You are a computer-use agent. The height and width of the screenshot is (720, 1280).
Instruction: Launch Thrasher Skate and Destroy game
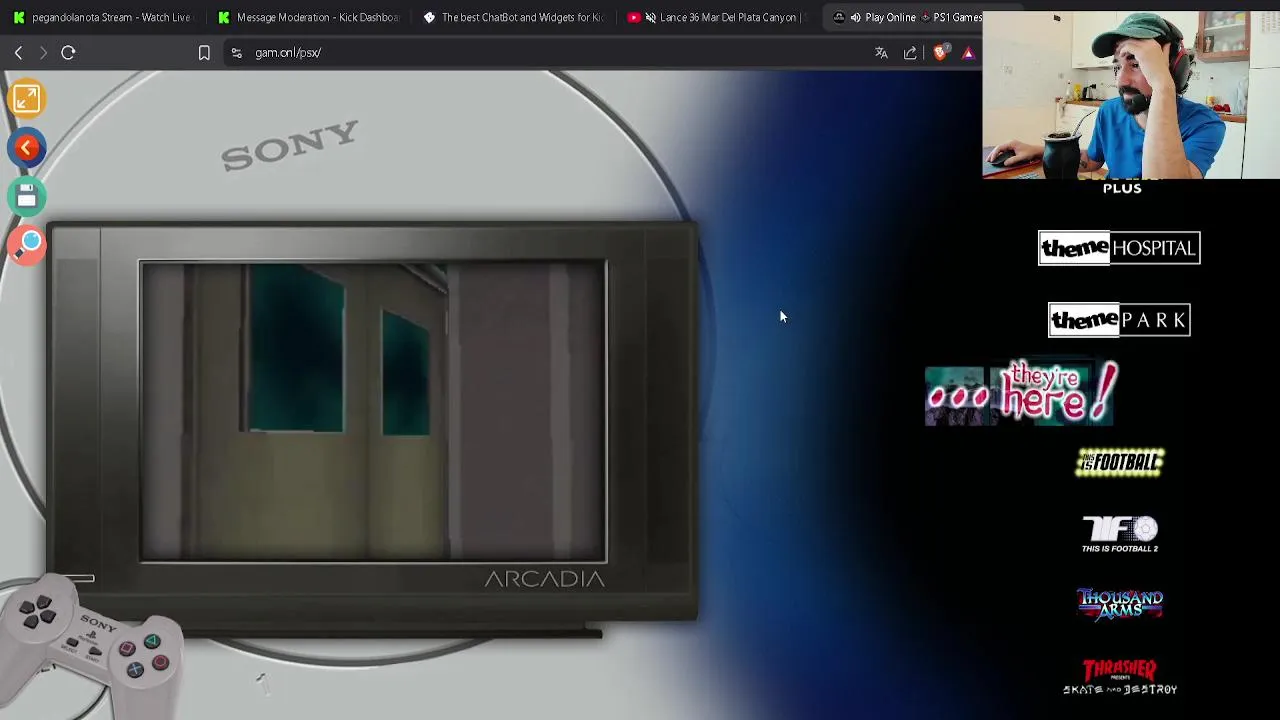tap(1120, 677)
